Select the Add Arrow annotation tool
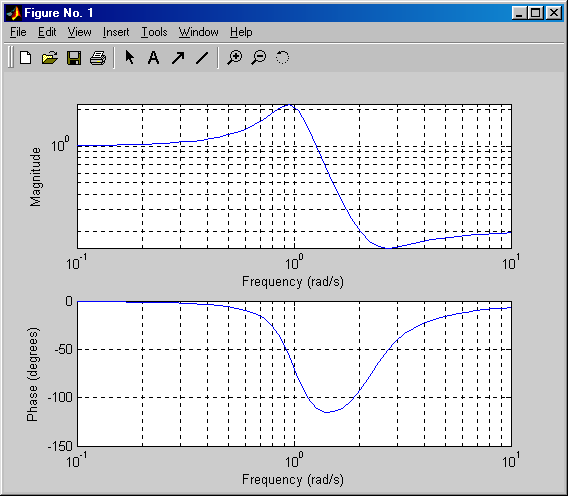This screenshot has width=568, height=496. pos(178,58)
